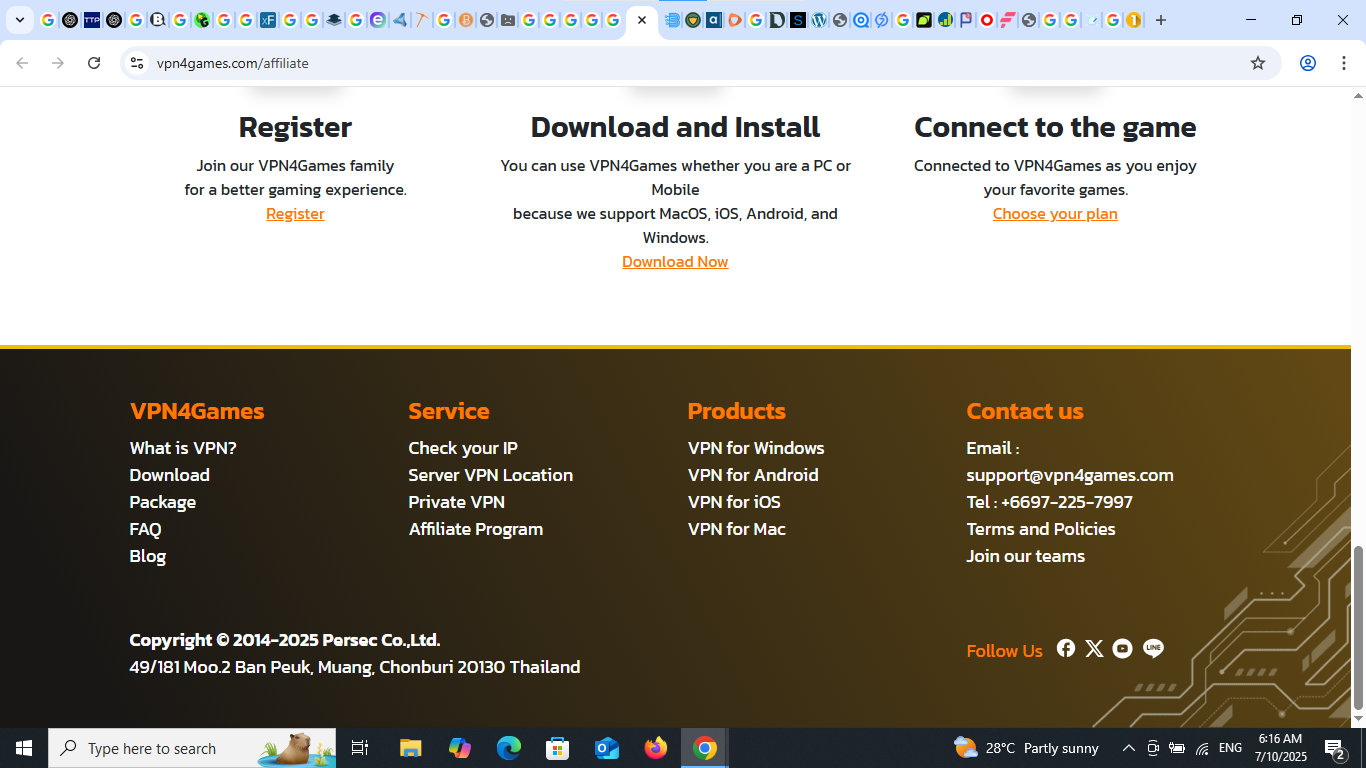Switch to the xF favicon tab
1366x768 pixels.
pos(268,20)
